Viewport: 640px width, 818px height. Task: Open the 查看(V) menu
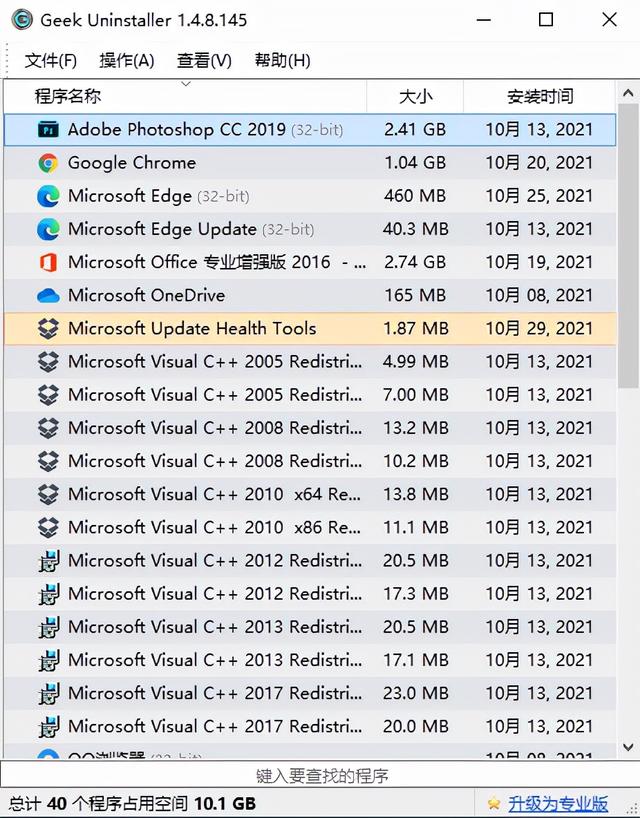(x=204, y=61)
